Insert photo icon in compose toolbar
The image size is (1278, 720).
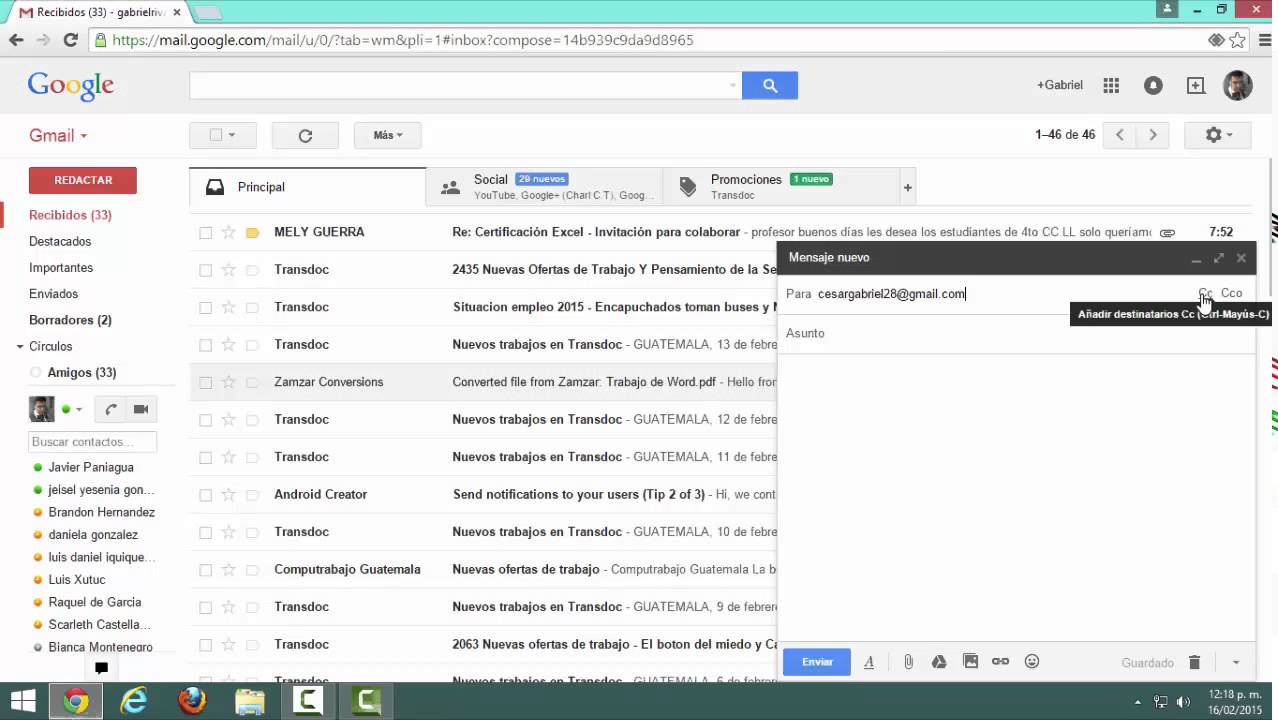(x=970, y=662)
